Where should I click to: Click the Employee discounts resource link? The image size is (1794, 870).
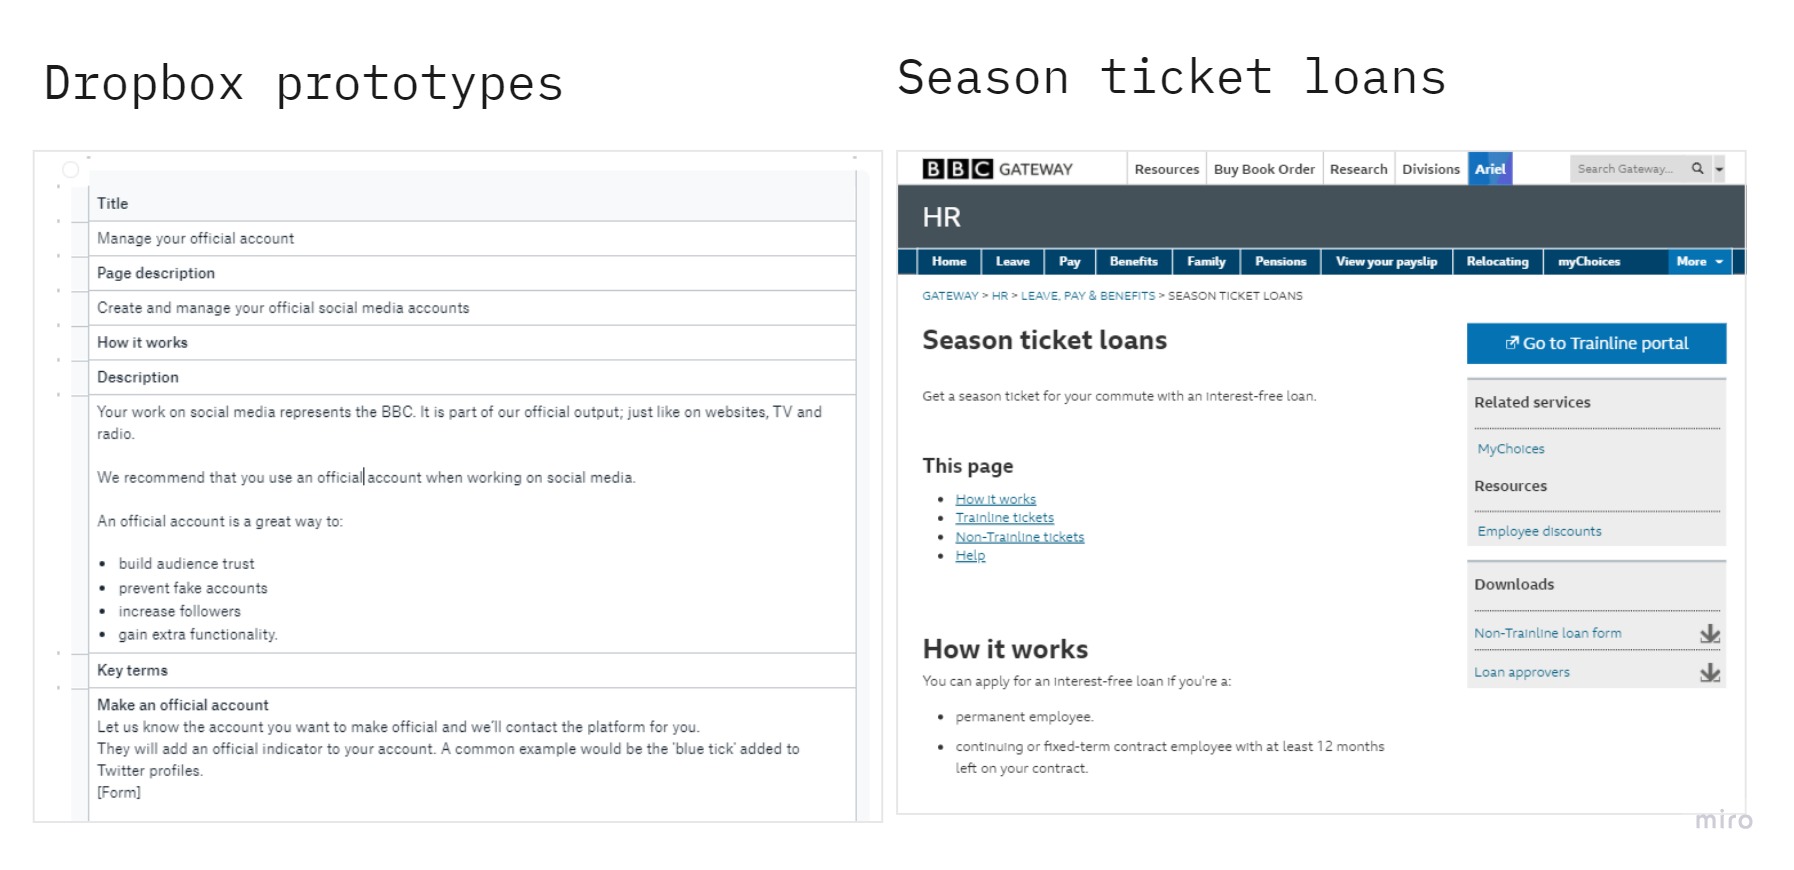1538,531
